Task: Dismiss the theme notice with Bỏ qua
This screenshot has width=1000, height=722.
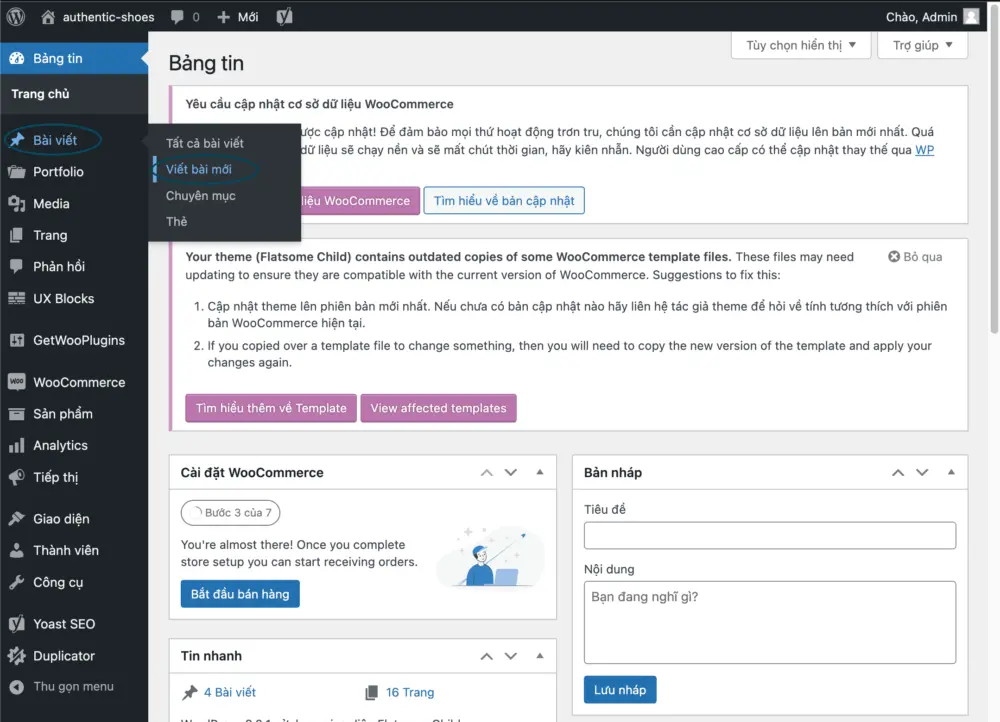Action: (x=915, y=256)
